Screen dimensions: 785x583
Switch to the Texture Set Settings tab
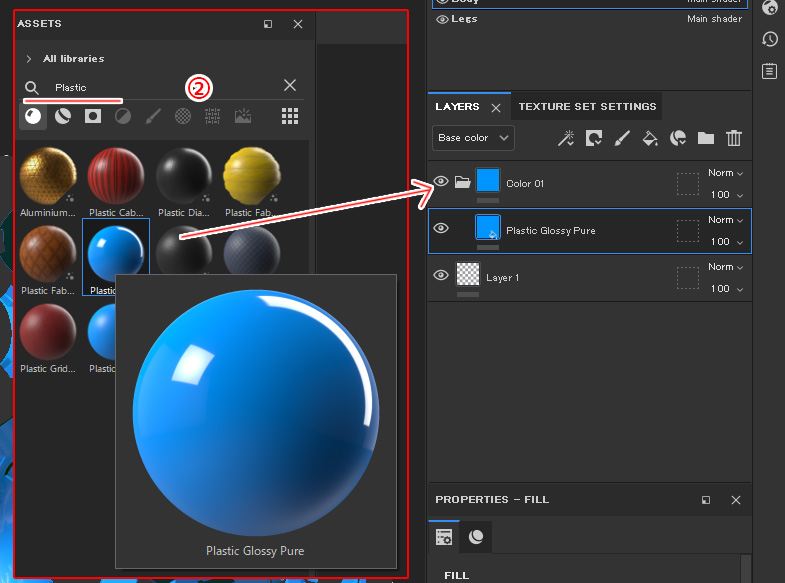click(x=587, y=107)
